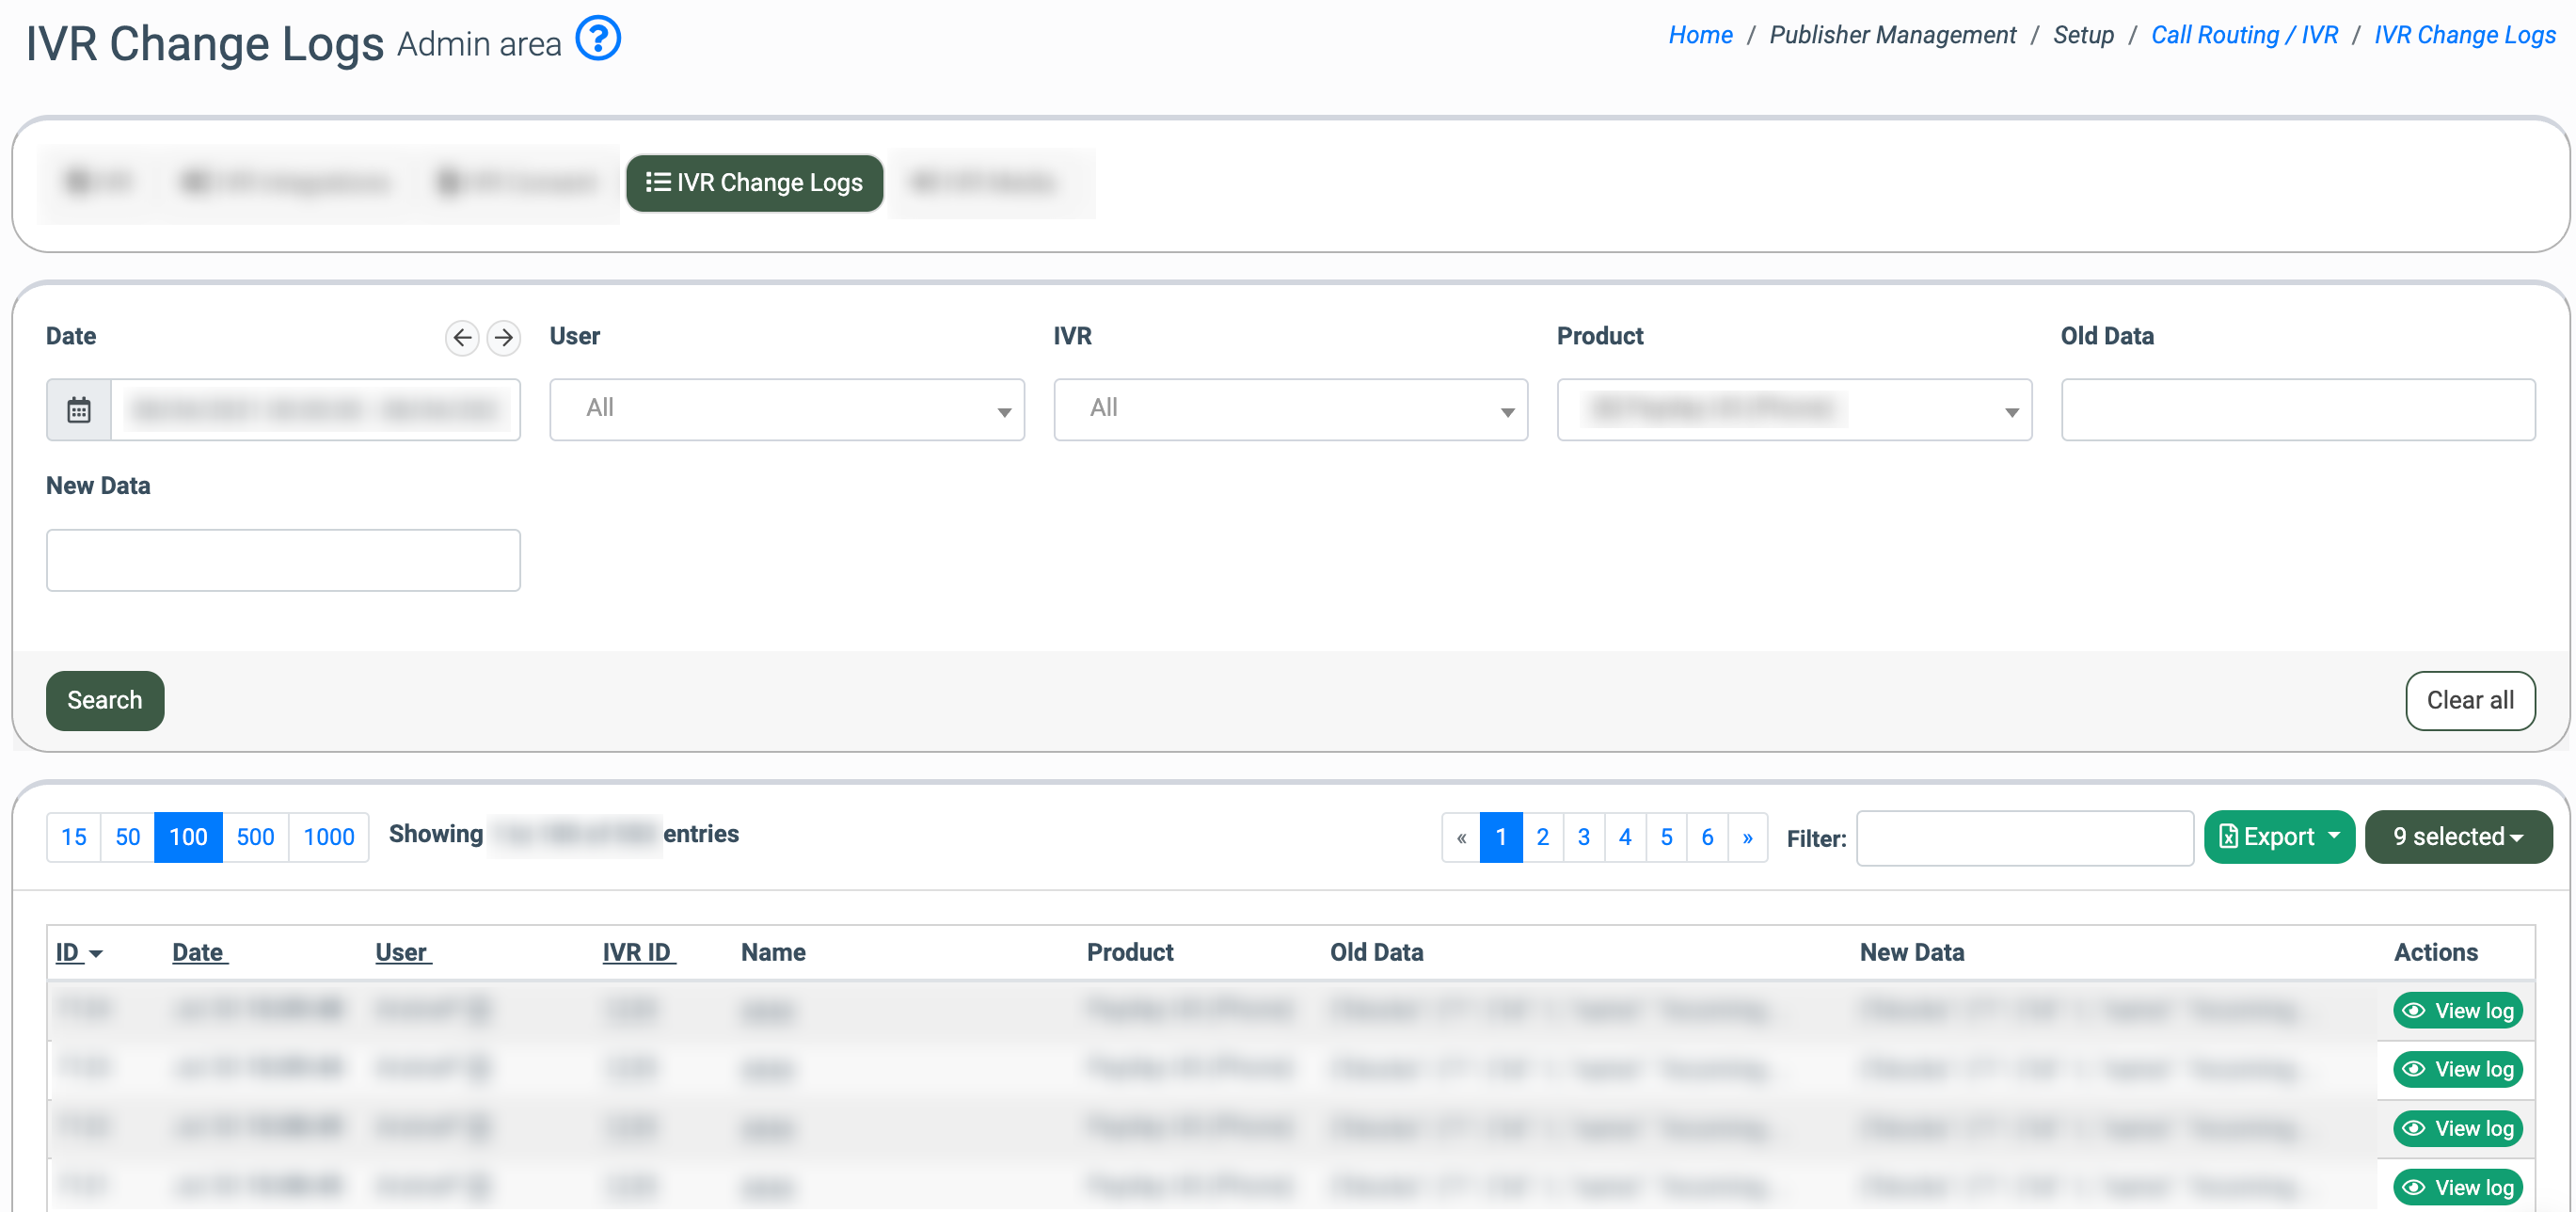Expand the IVR filter dropdown

(x=1290, y=409)
